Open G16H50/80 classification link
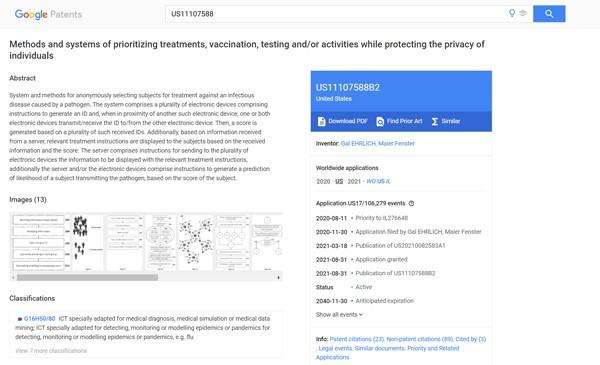Viewport: 600px width, 365px height. 40,318
